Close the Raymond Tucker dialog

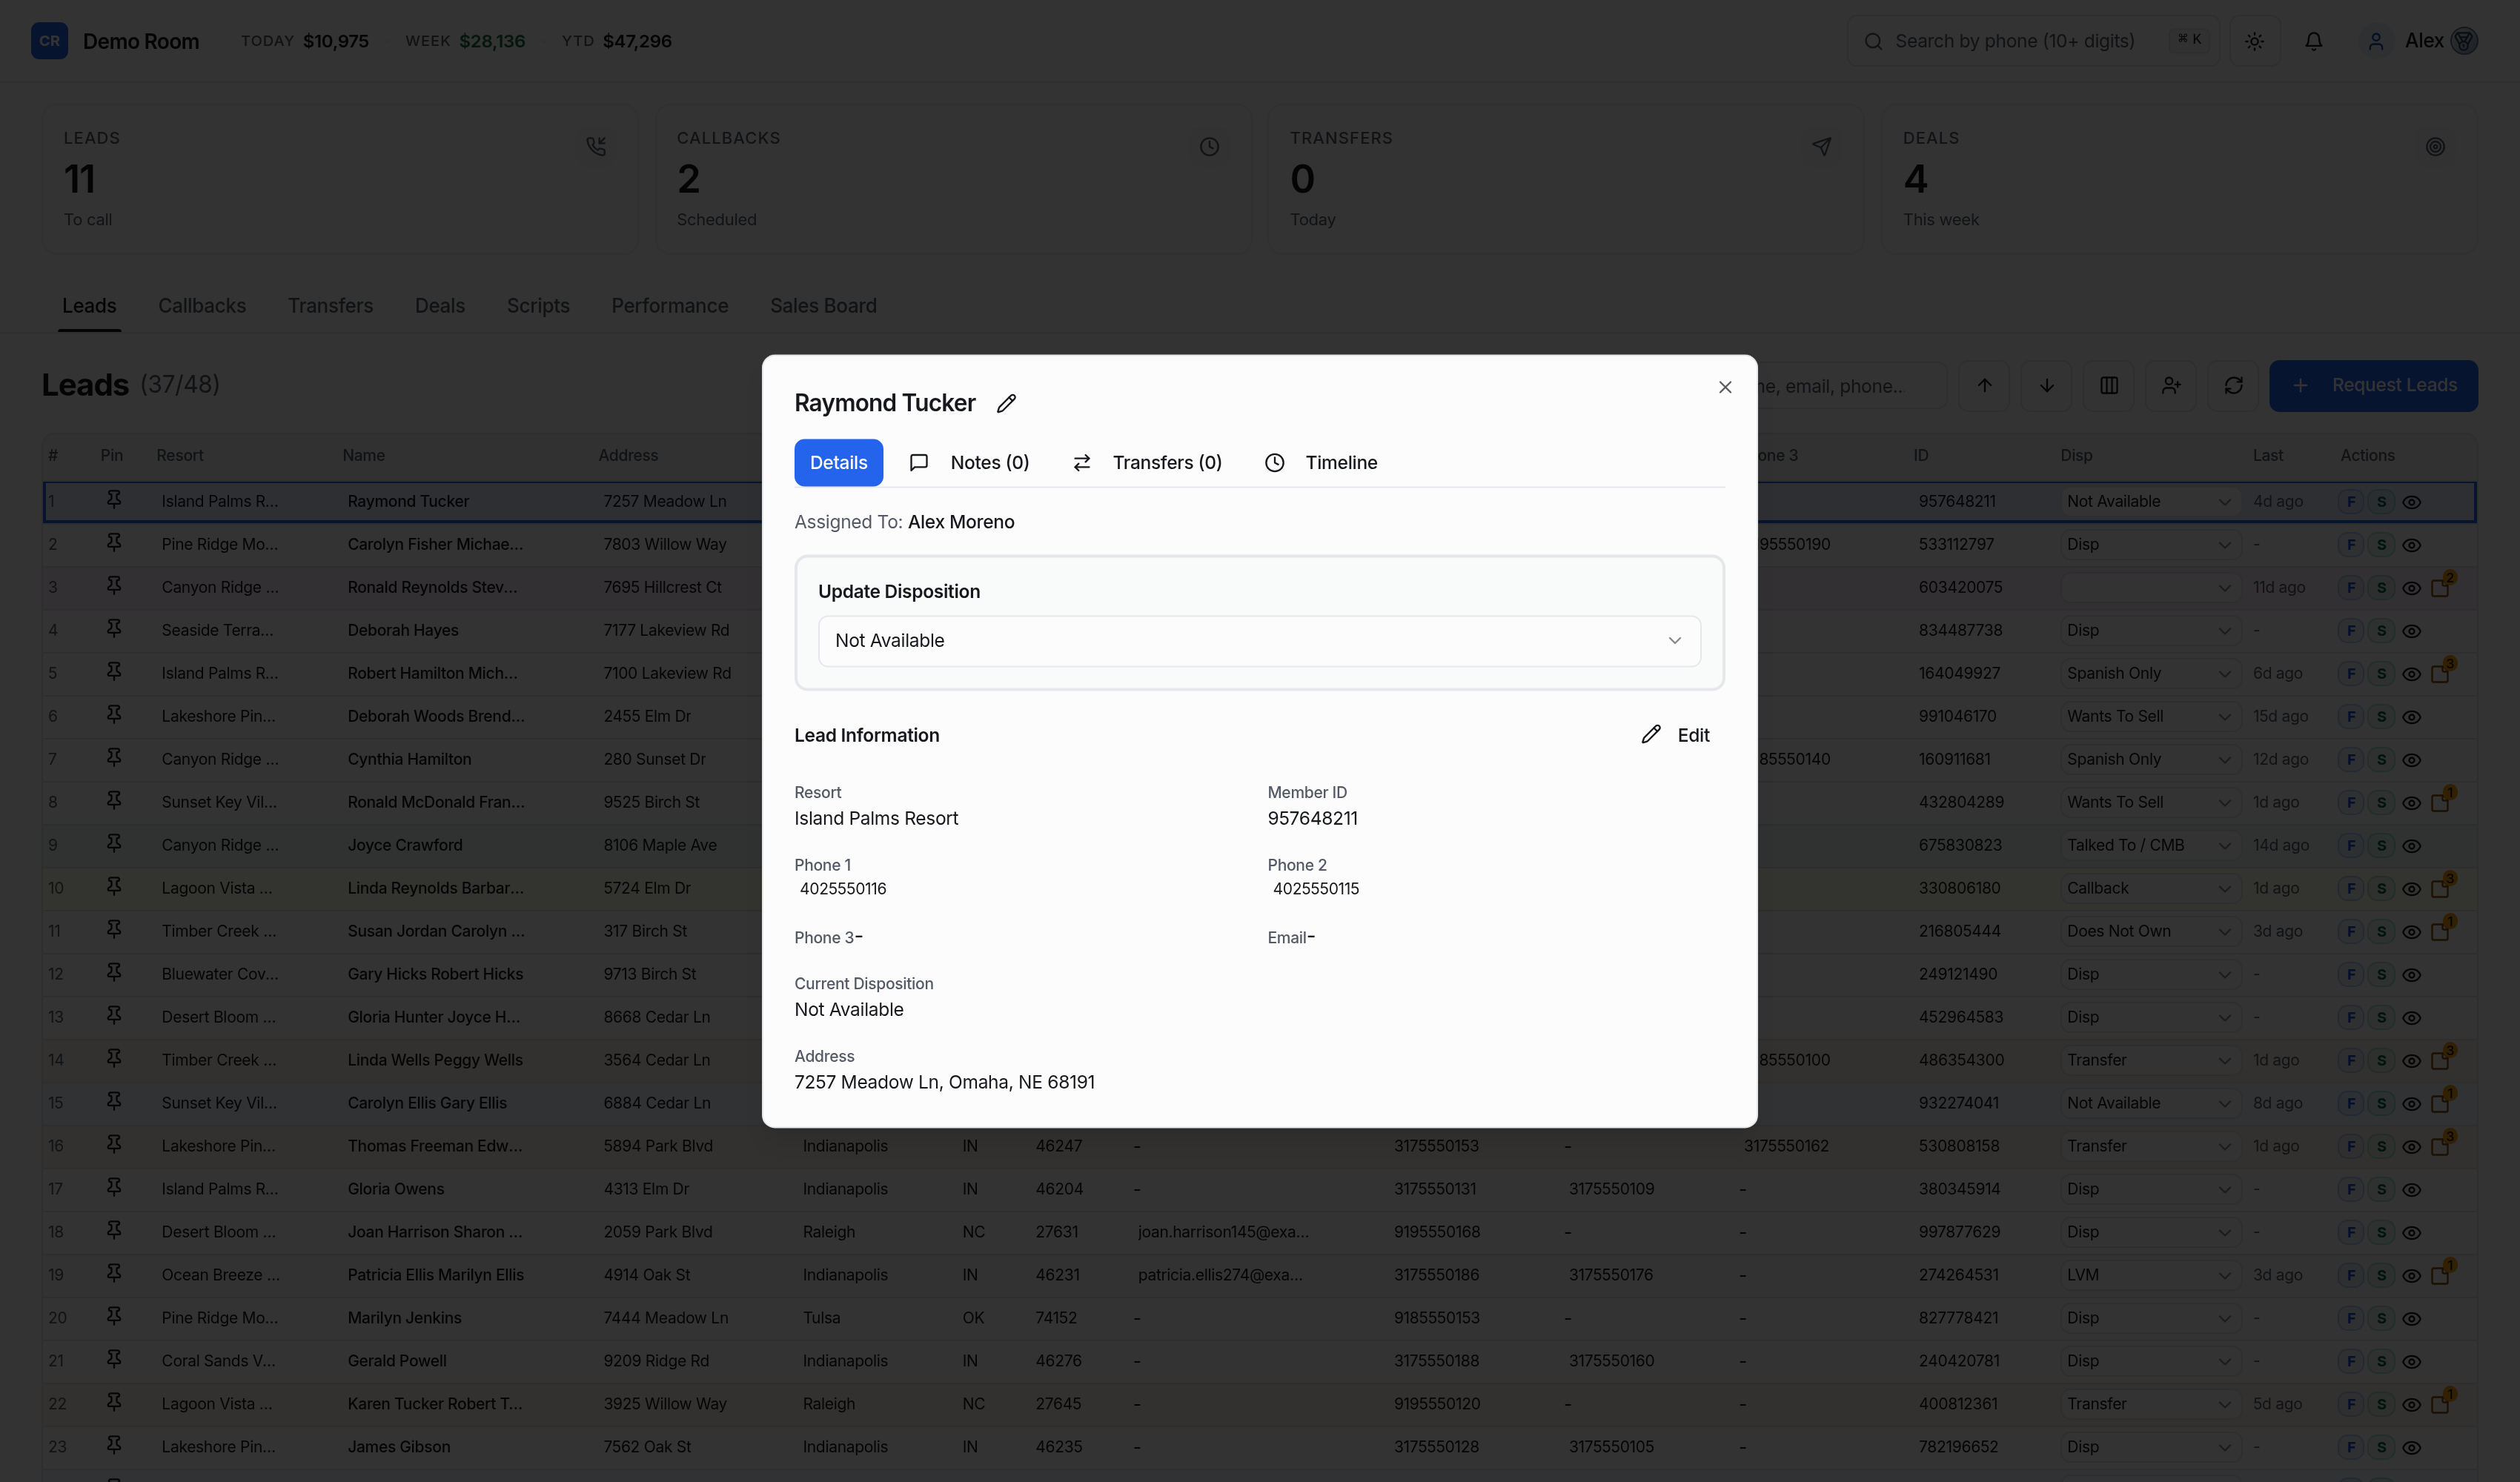point(1725,387)
